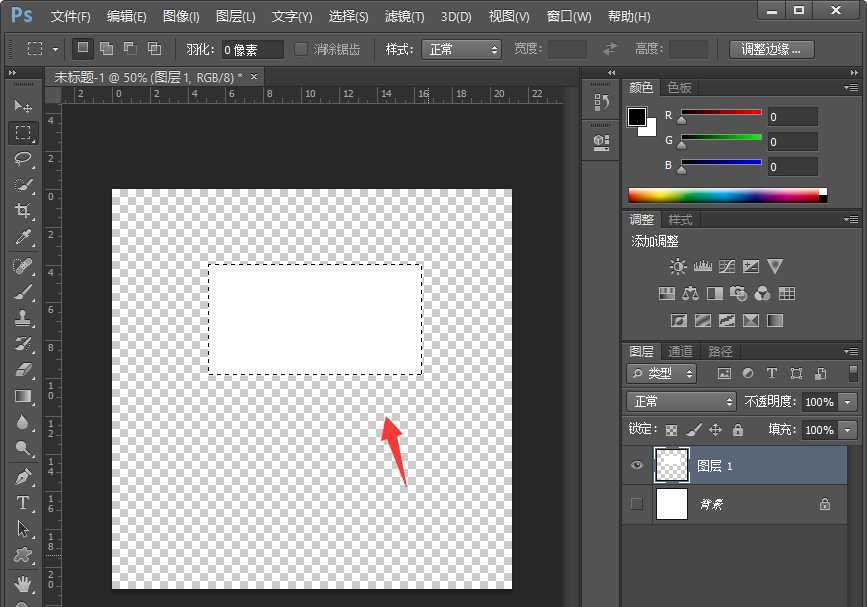This screenshot has width=867, height=607.
Task: Show the 背景 layer by clicking its eye box
Action: click(x=637, y=504)
